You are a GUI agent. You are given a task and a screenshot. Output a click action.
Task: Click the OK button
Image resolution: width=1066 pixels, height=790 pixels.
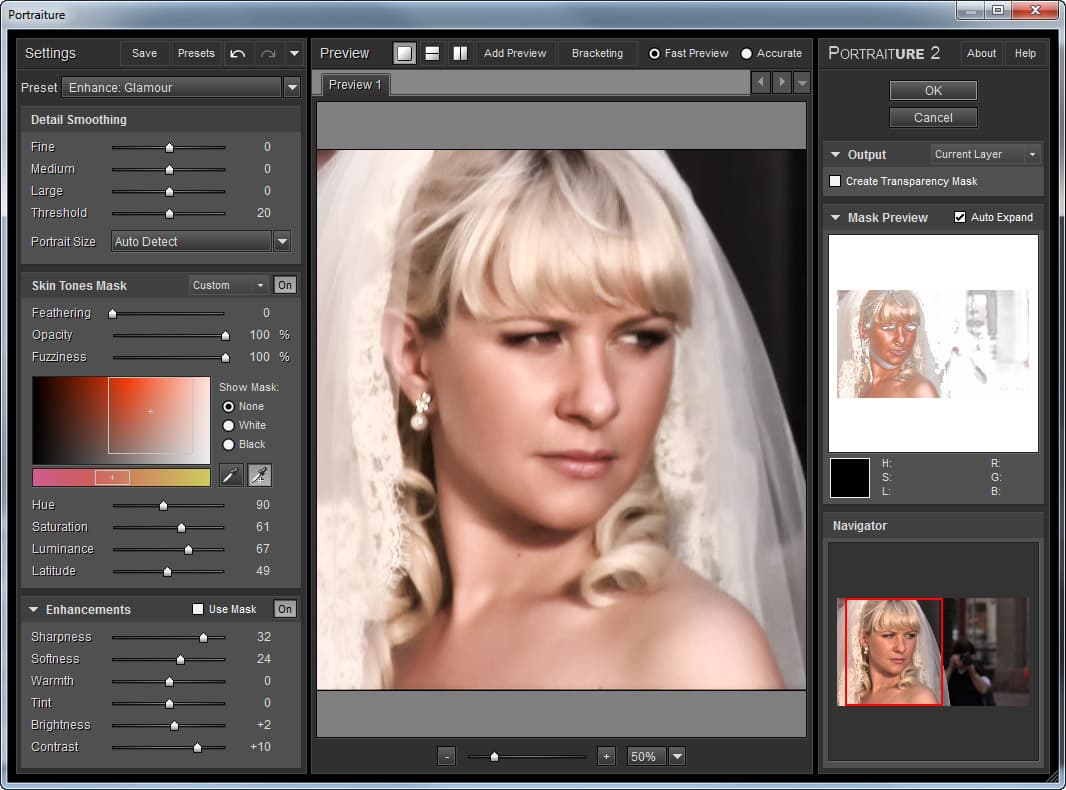pos(933,90)
